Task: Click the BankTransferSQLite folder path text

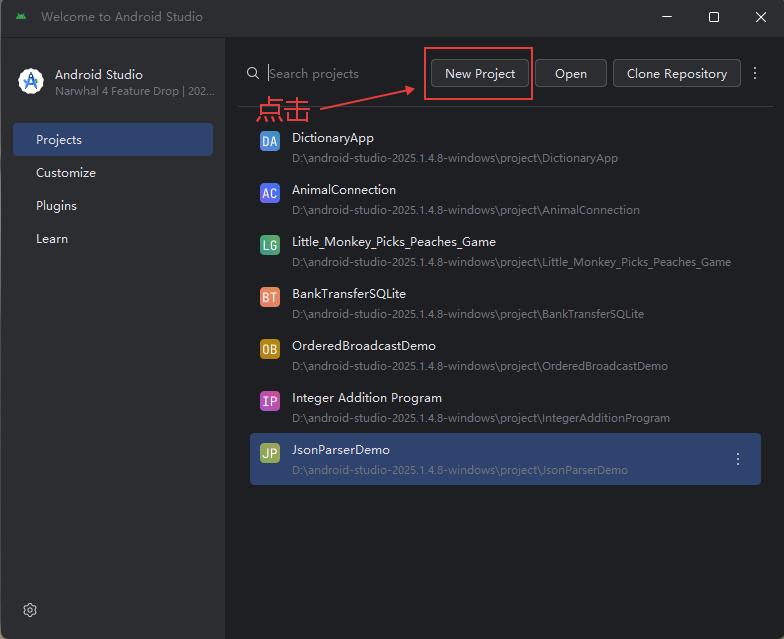Action: [x=468, y=314]
